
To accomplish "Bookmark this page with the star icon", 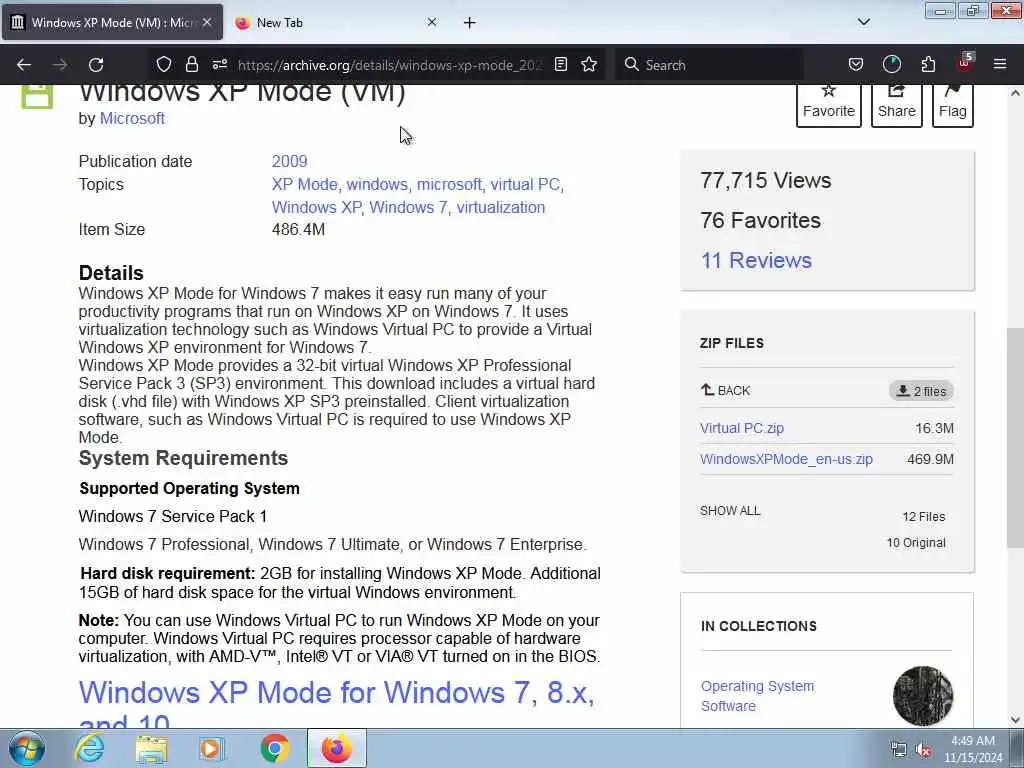I will coord(589,65).
